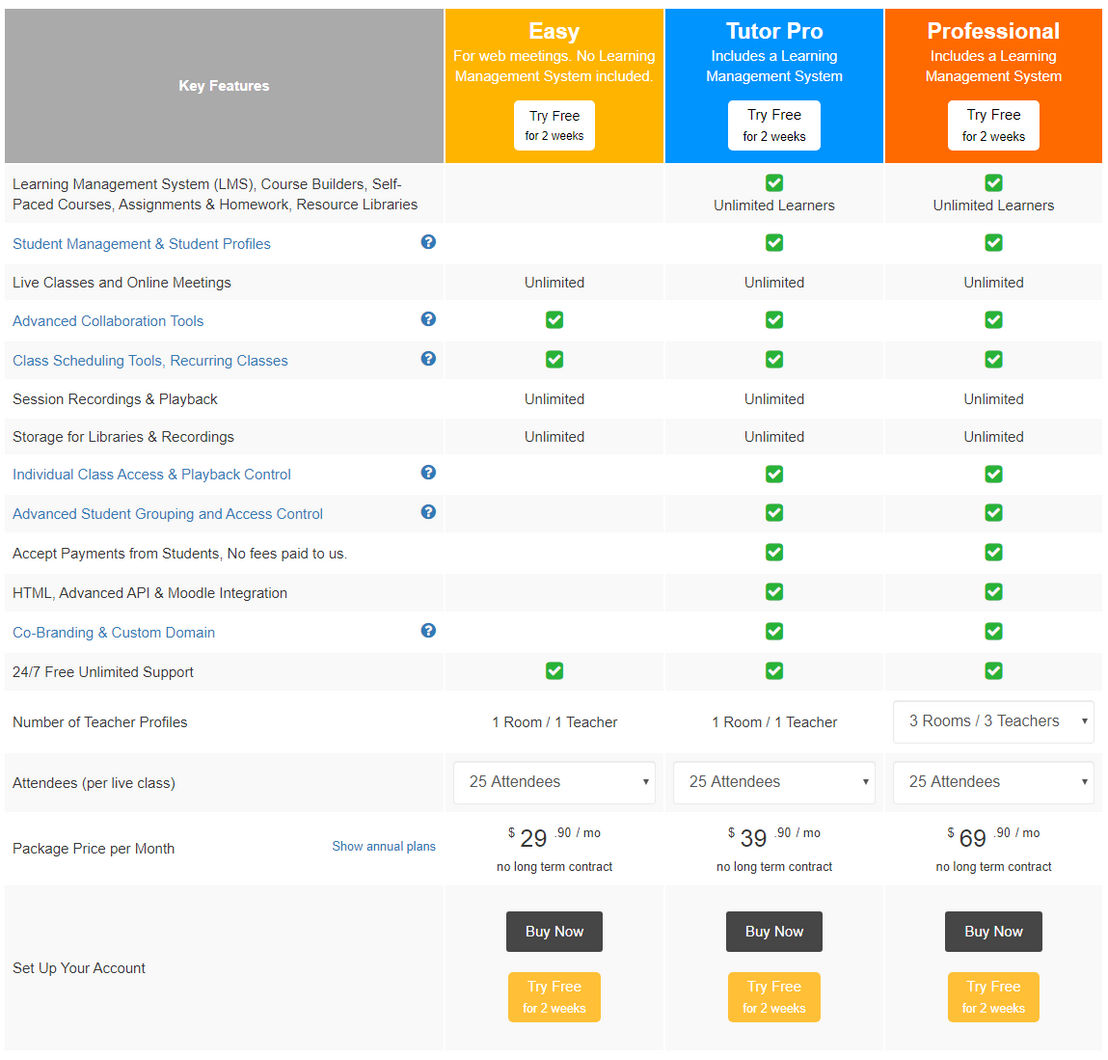This screenshot has width=1108, height=1060.
Task: Click yellow Try Free button under Tutor Pro Buy Now
Action: click(x=774, y=998)
